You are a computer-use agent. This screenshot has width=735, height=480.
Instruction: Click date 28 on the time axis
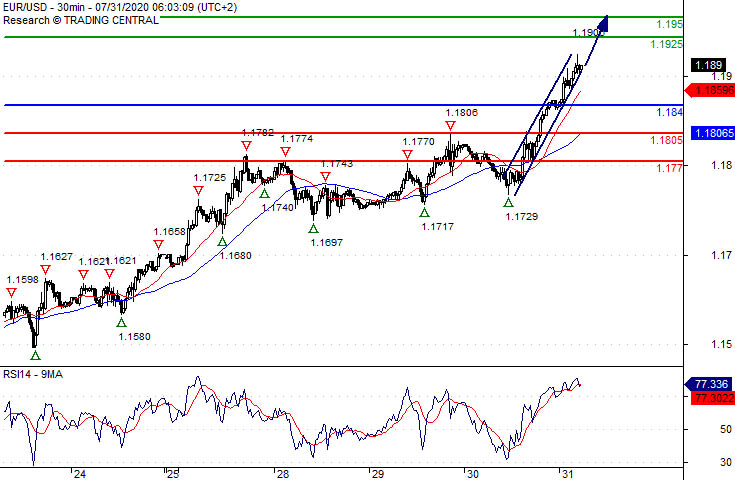tap(283, 474)
